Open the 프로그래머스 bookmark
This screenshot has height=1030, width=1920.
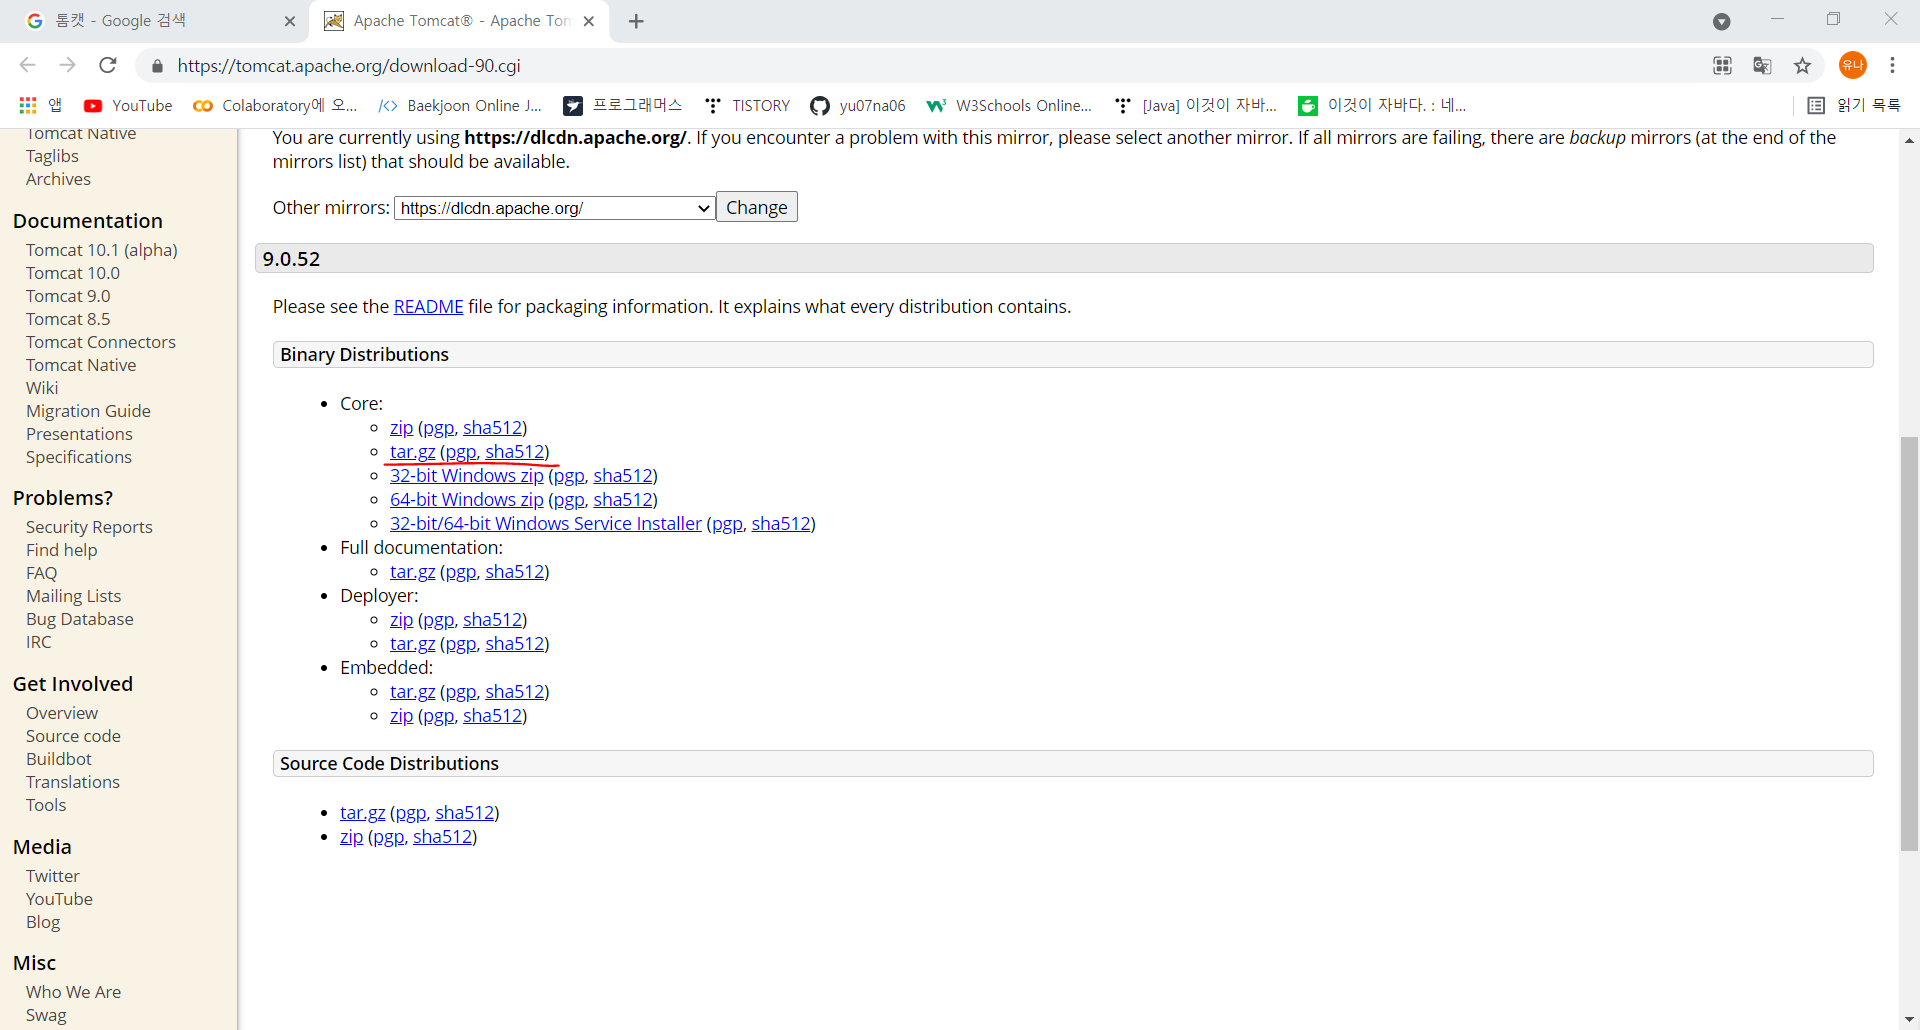[x=622, y=105]
